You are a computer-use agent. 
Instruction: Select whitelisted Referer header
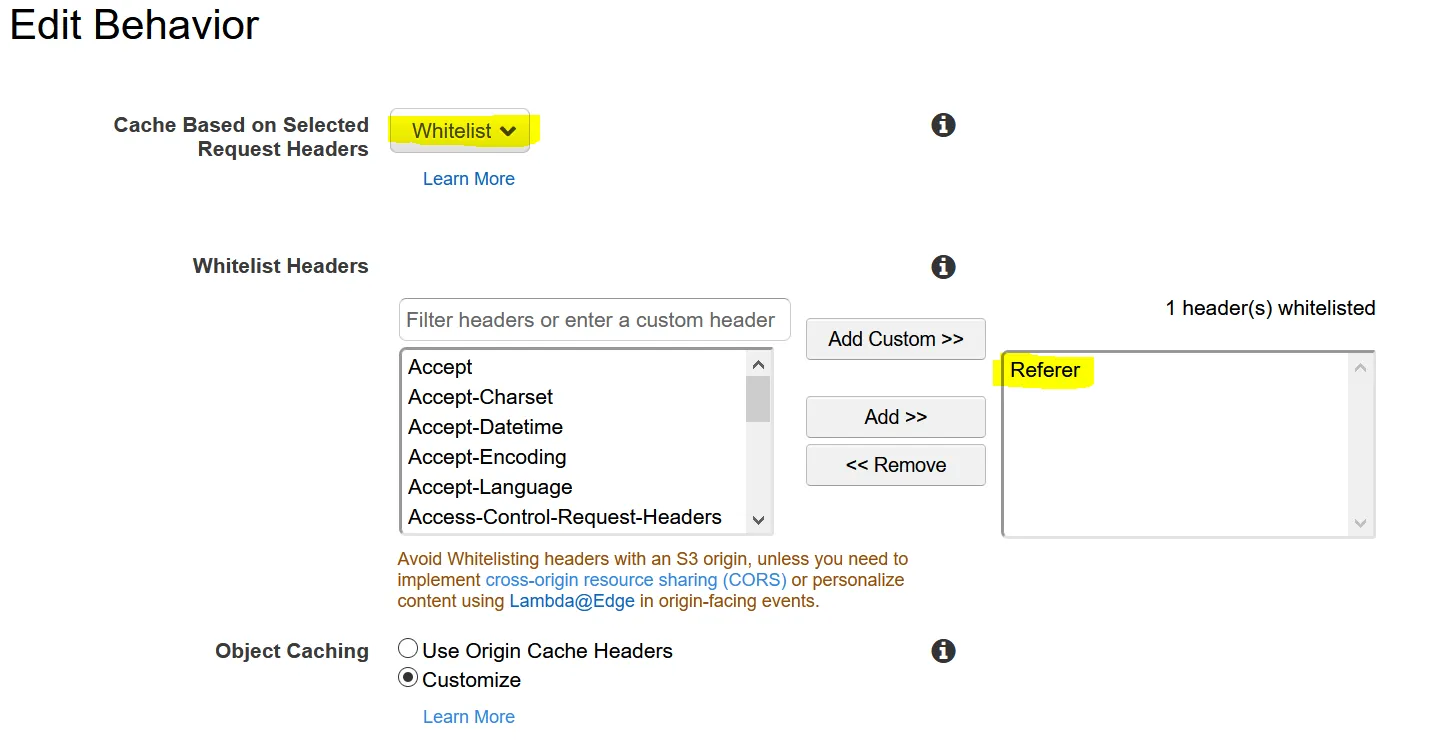(x=1045, y=370)
